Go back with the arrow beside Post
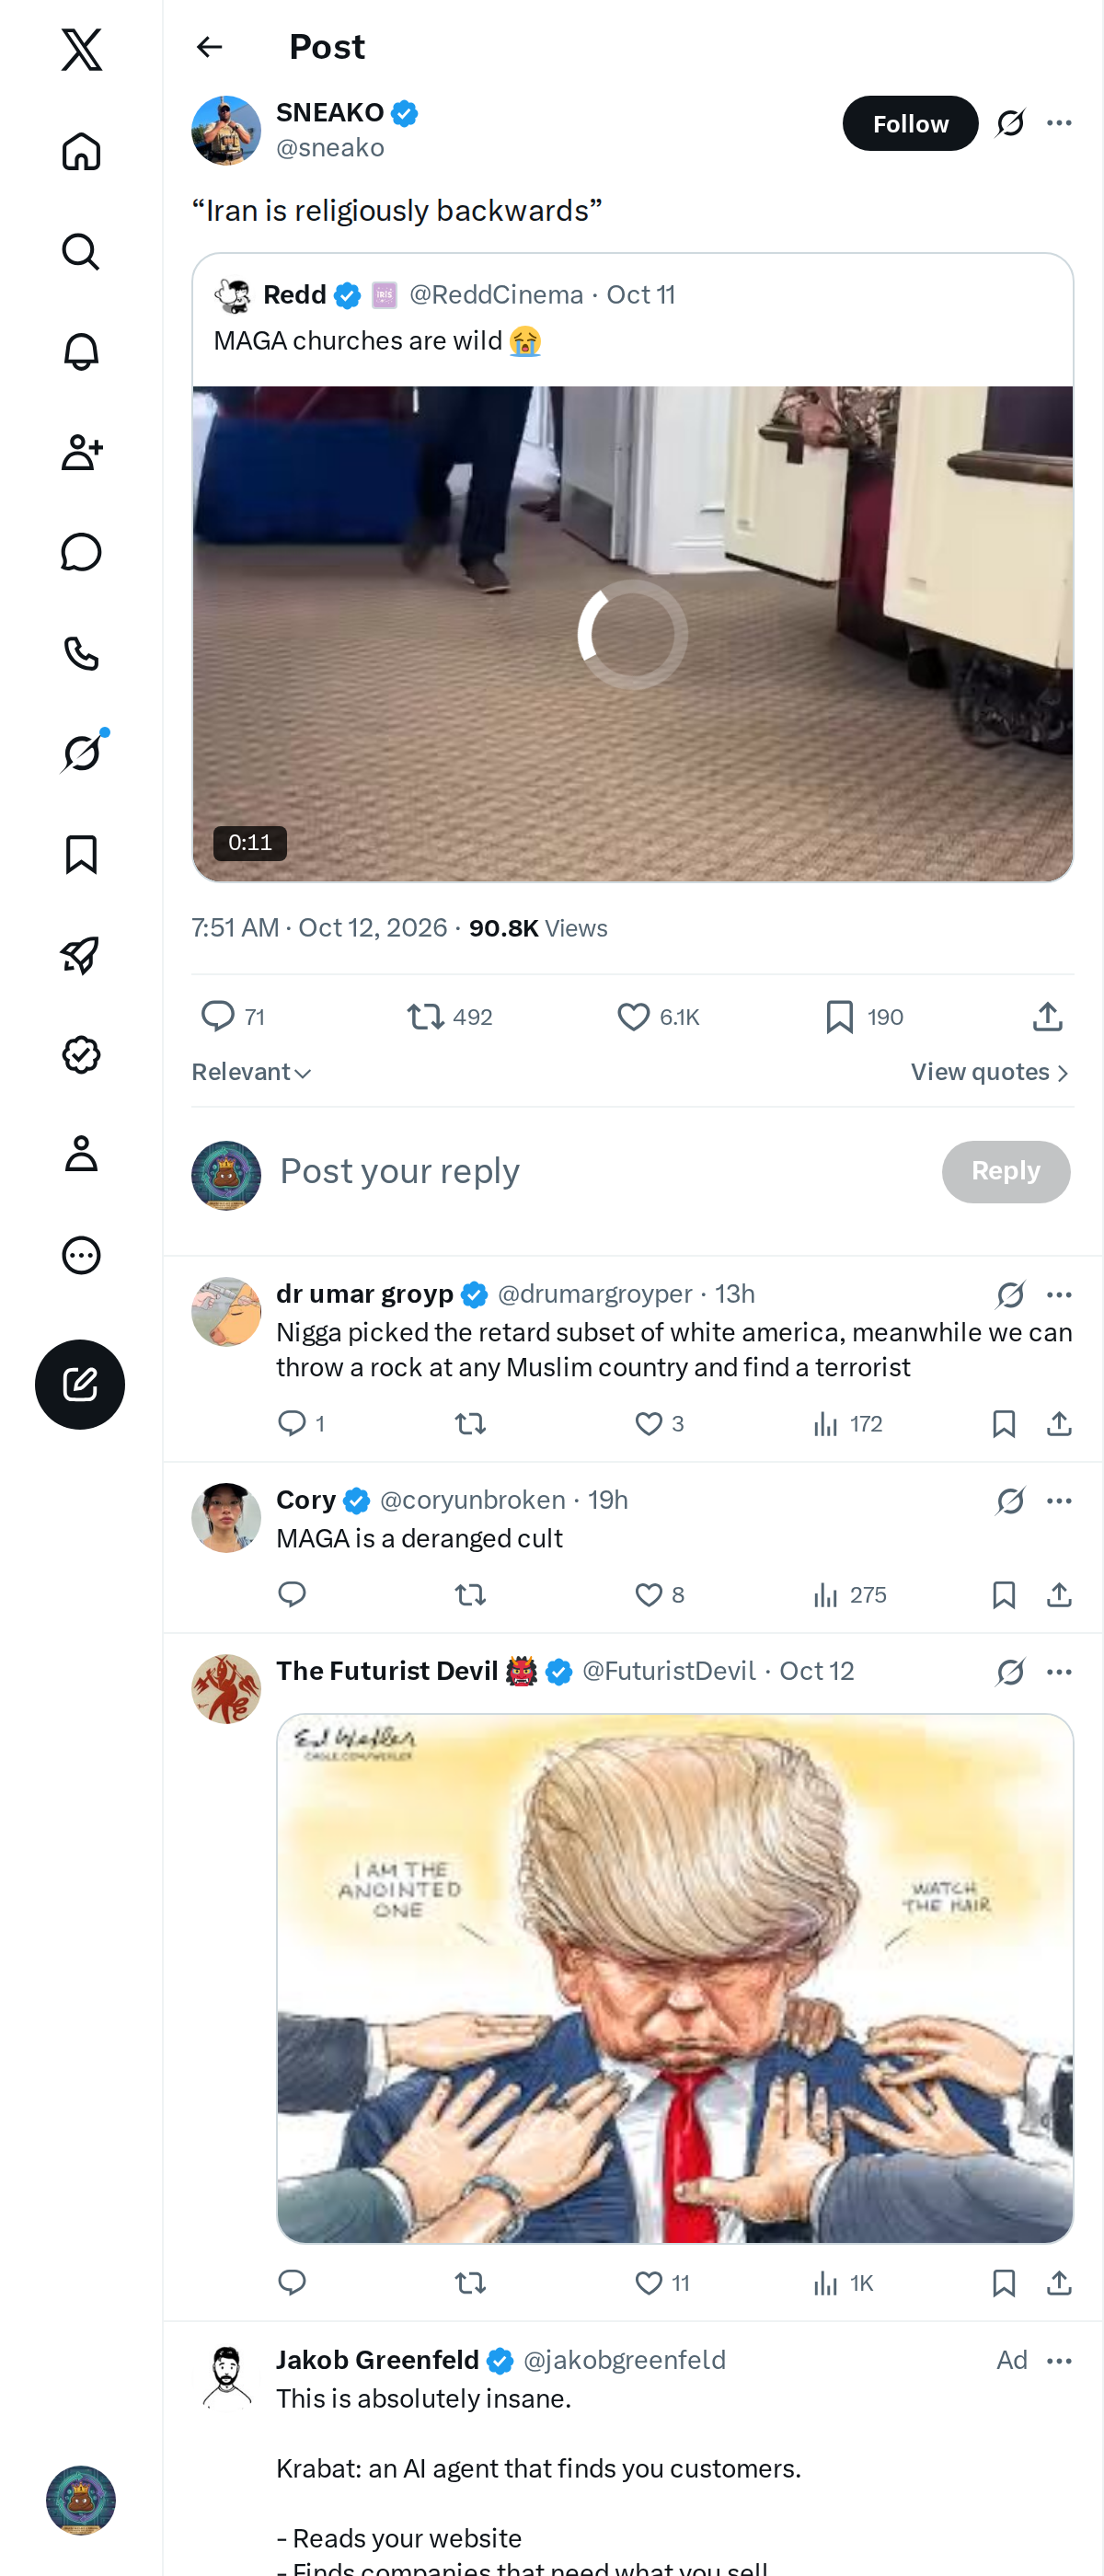The image size is (1104, 2576). [x=209, y=47]
